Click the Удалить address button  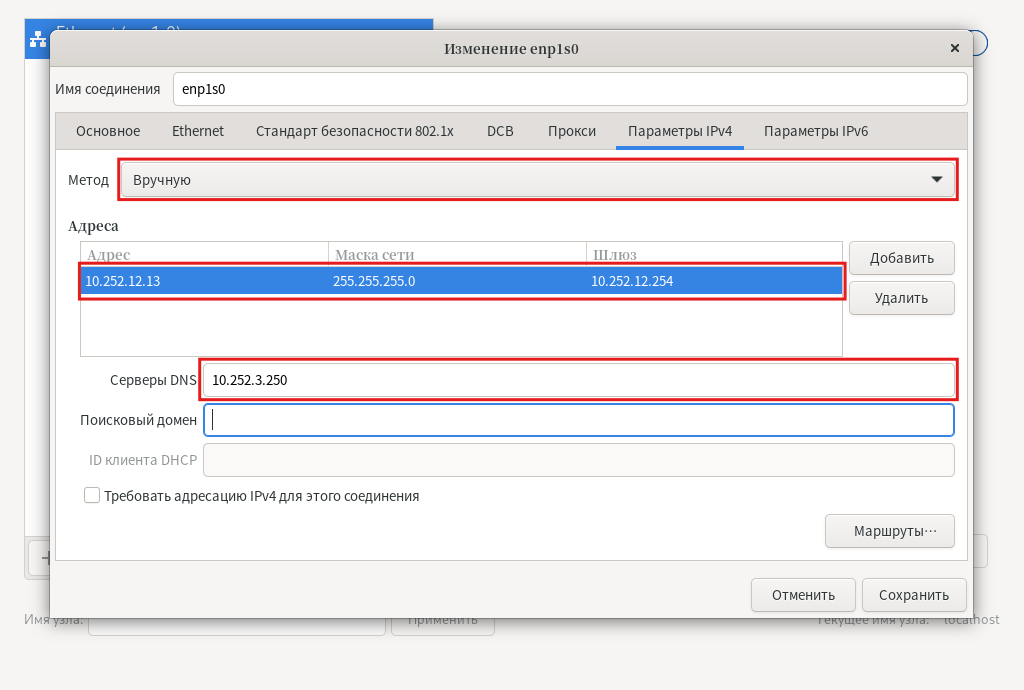point(901,298)
